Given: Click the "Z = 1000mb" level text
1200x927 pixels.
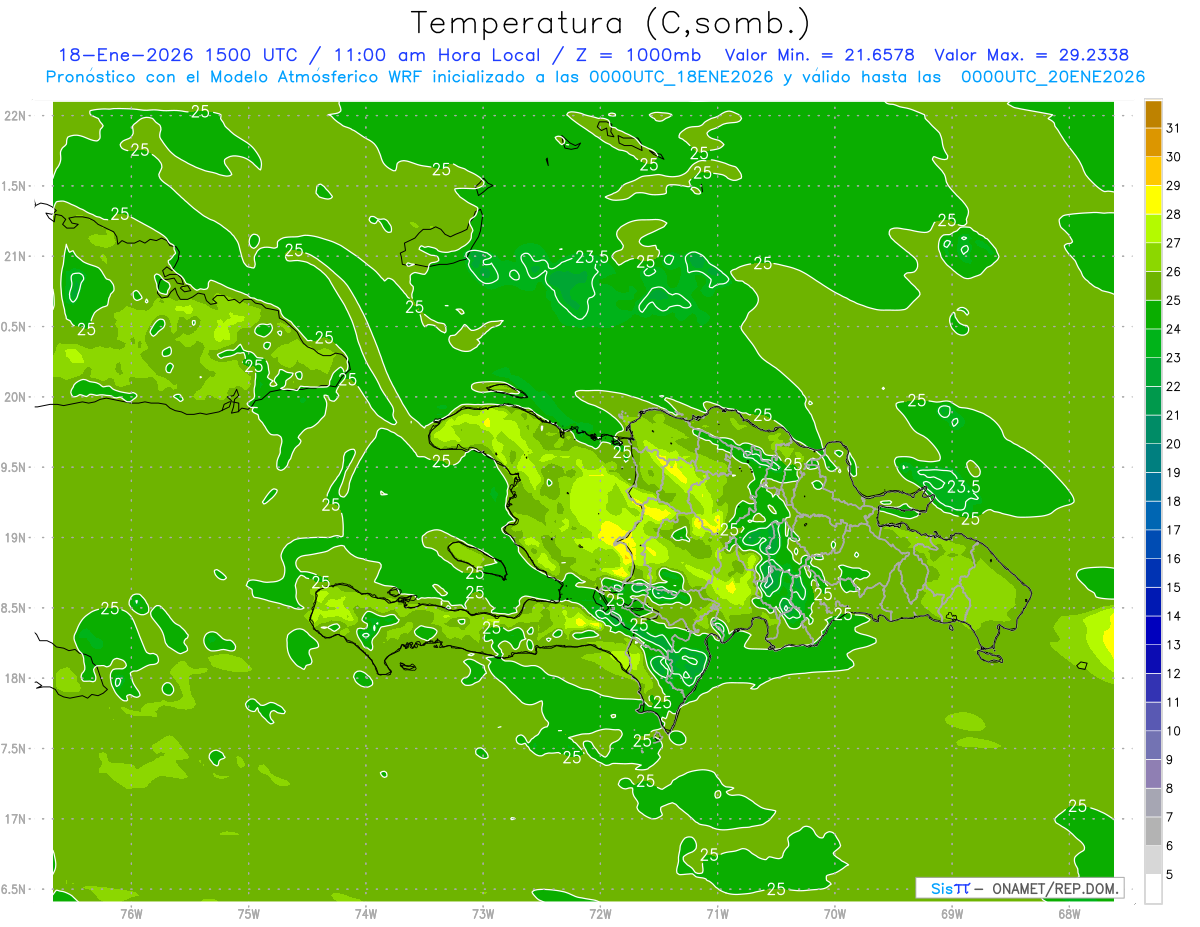Looking at the screenshot, I should pyautogui.click(x=635, y=55).
